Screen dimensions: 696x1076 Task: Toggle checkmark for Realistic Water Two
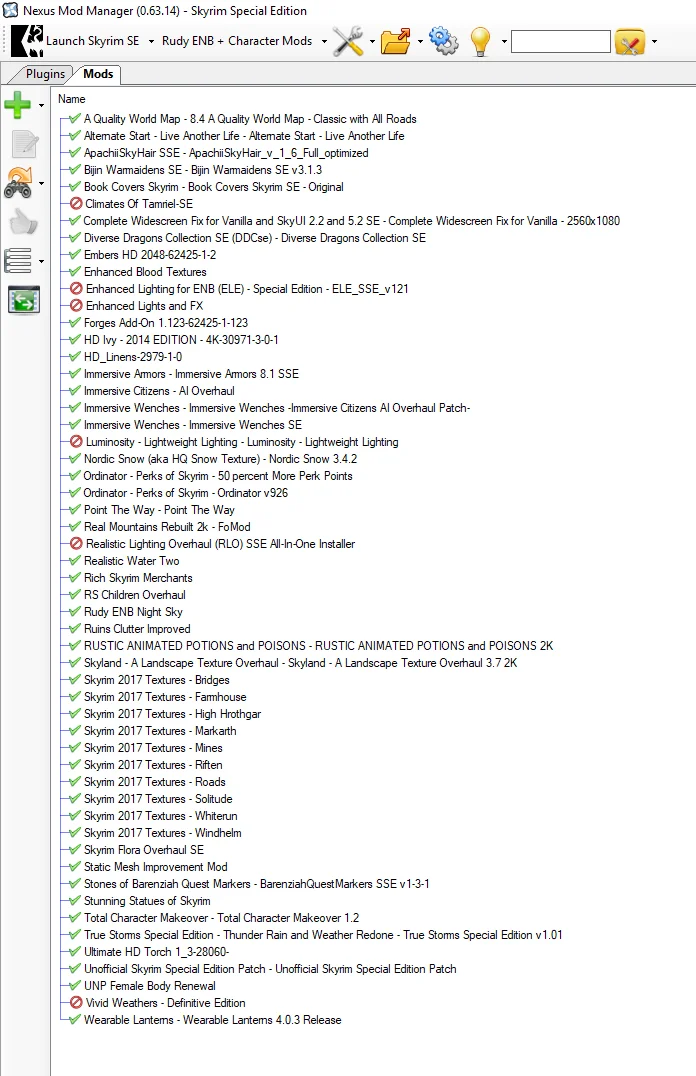76,561
